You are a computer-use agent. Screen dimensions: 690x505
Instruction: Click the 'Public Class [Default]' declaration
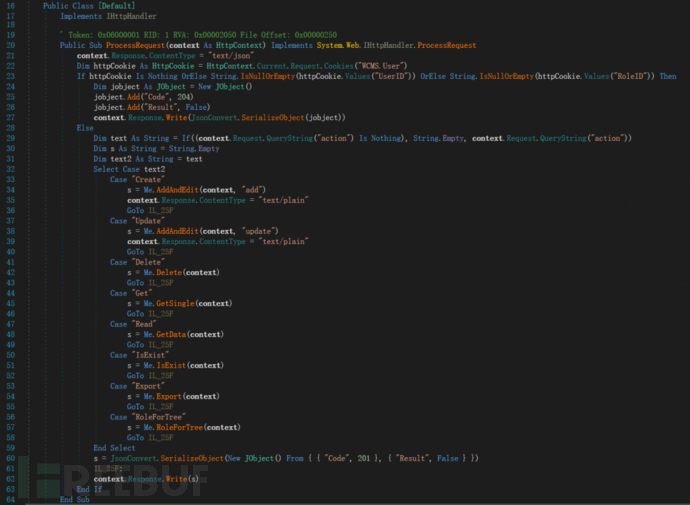(x=89, y=6)
